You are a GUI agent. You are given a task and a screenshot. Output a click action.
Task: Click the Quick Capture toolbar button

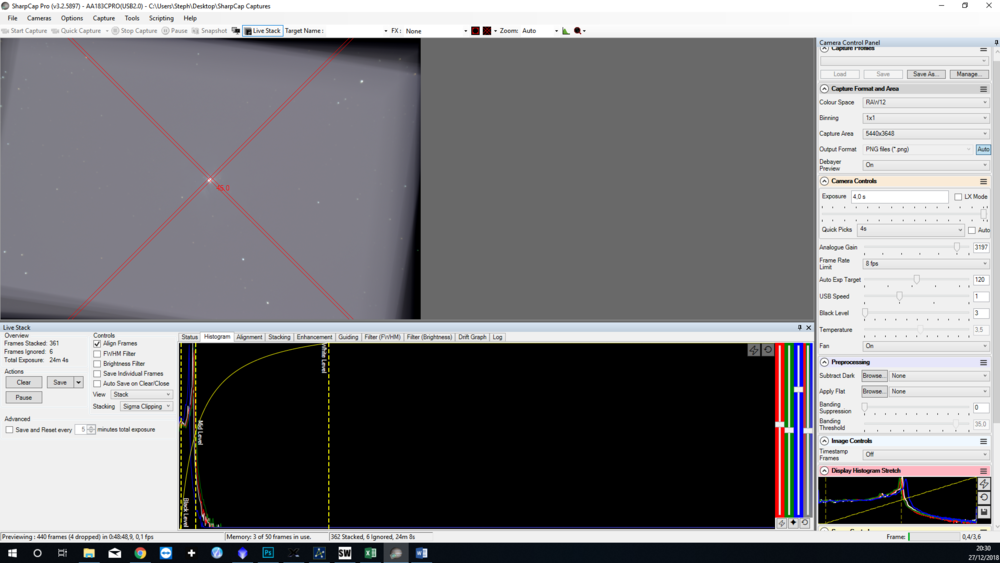[77, 31]
